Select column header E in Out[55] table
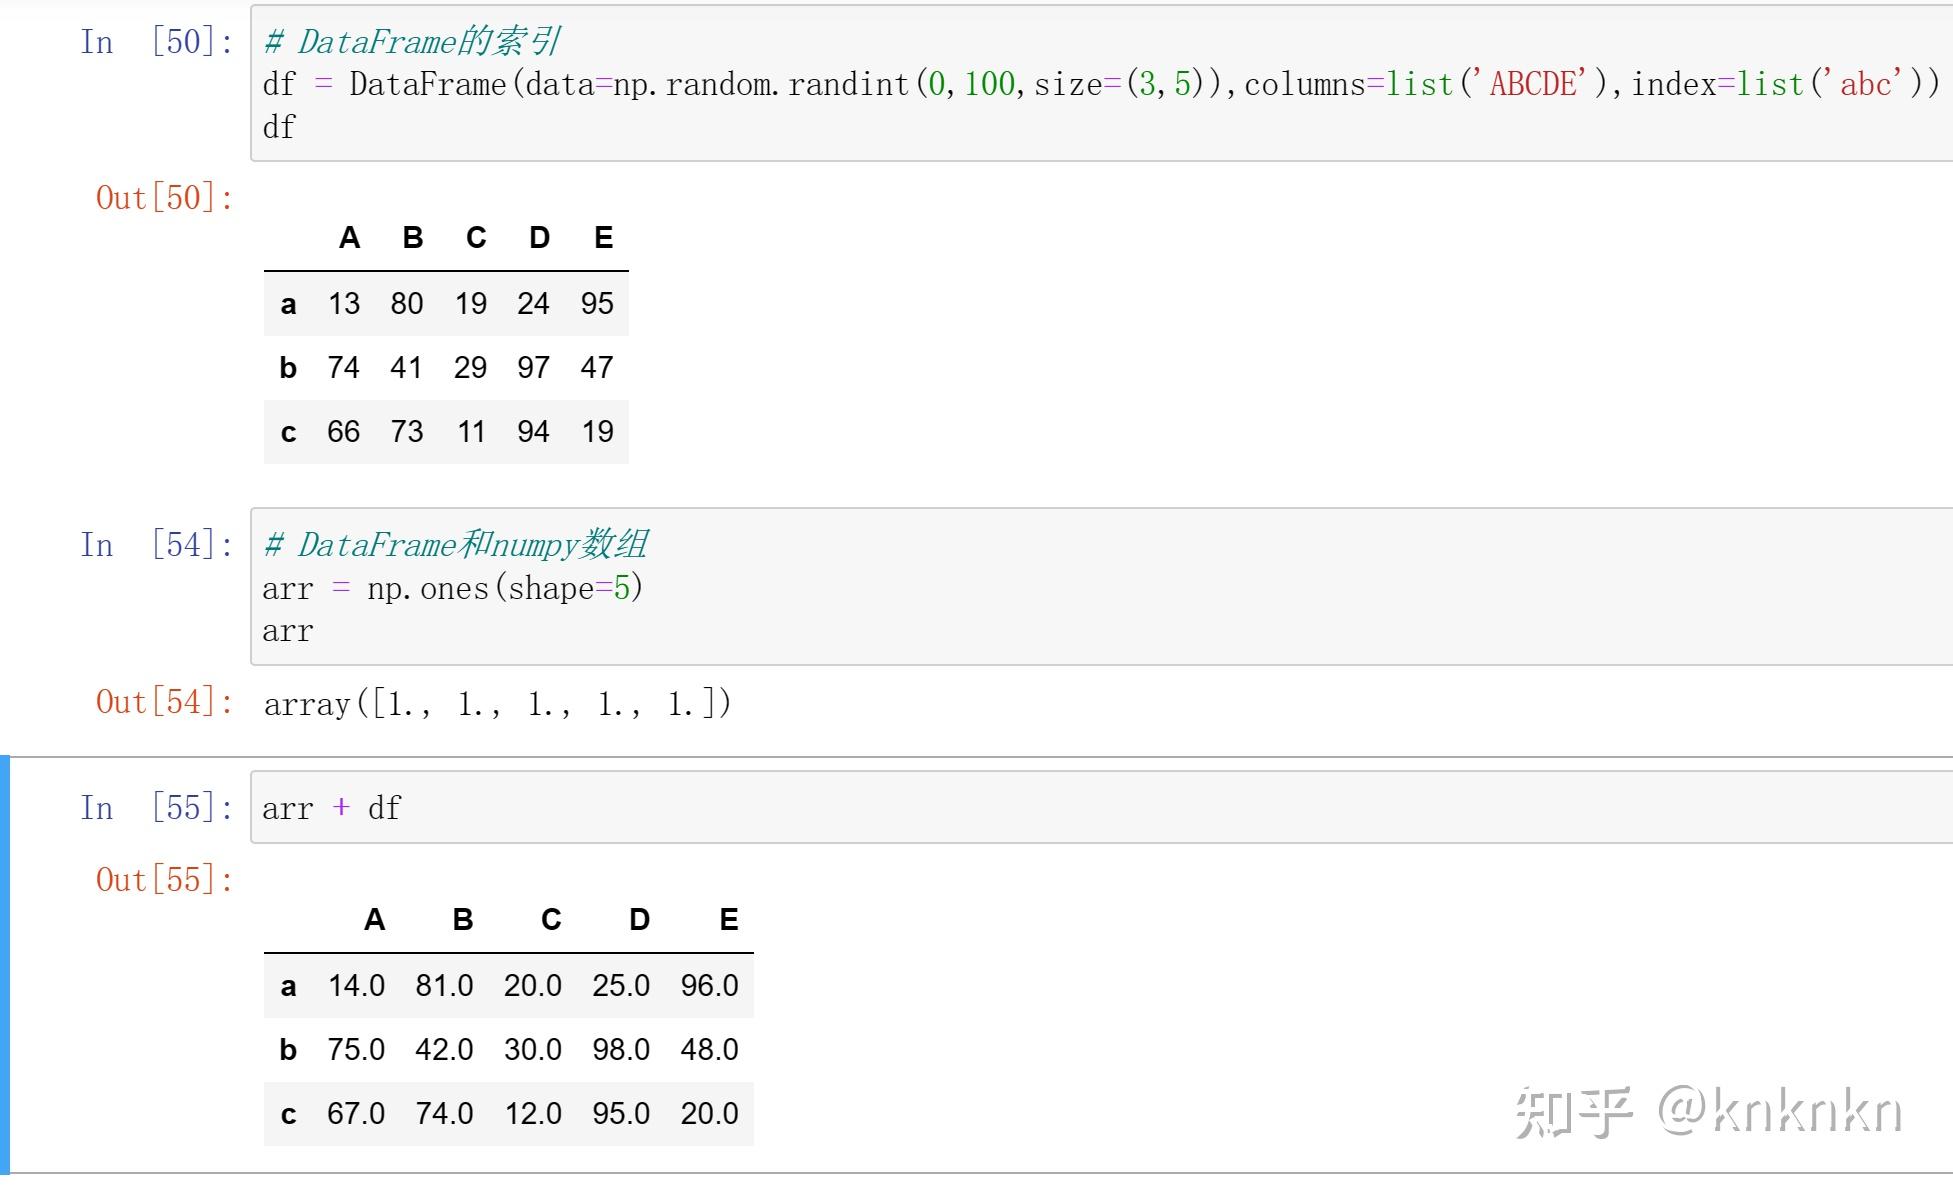The height and width of the screenshot is (1189, 1953). (x=727, y=919)
